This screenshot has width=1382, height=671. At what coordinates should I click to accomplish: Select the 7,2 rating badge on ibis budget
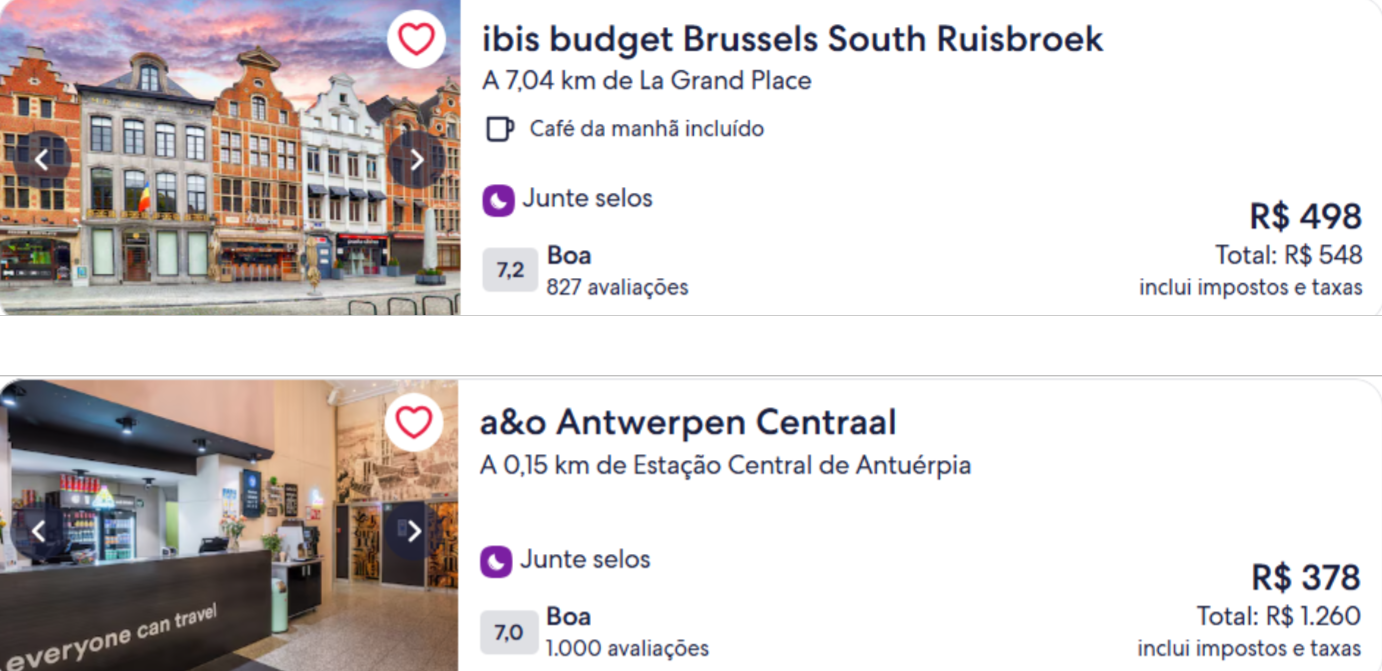coord(512,268)
